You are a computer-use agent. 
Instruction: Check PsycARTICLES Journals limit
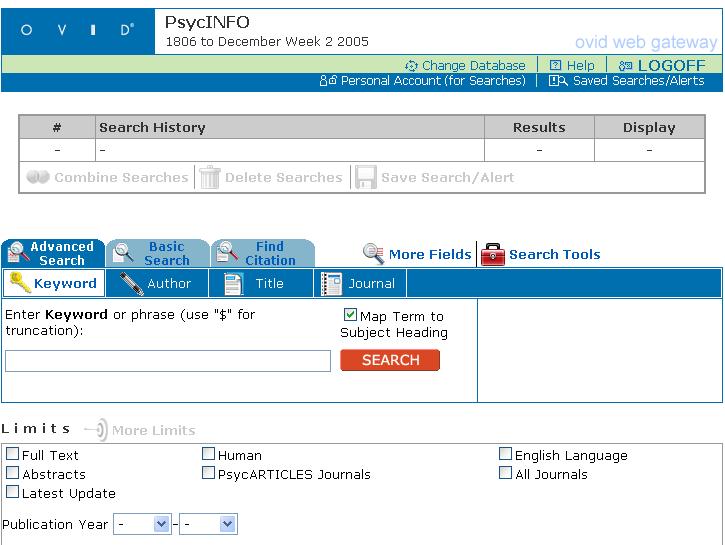[209, 472]
